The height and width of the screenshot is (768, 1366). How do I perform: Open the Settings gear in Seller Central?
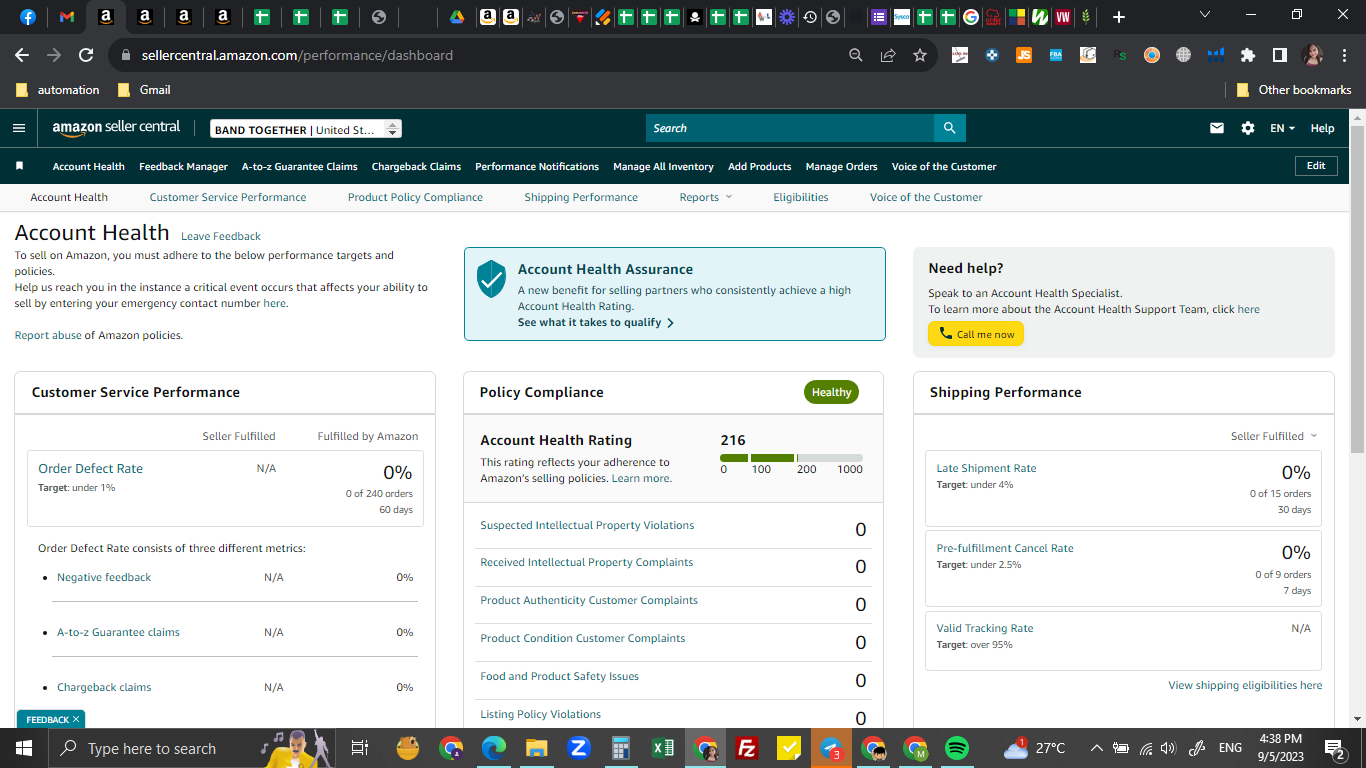click(x=1247, y=128)
